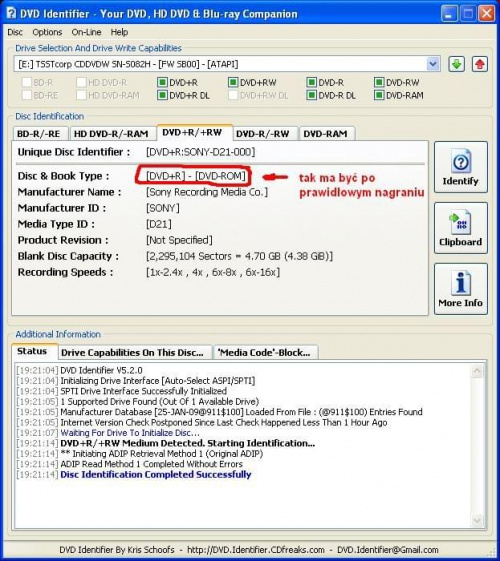Click the DVD.Identifier@Gmail.com email in footer
The image size is (500, 561).
click(x=388, y=550)
